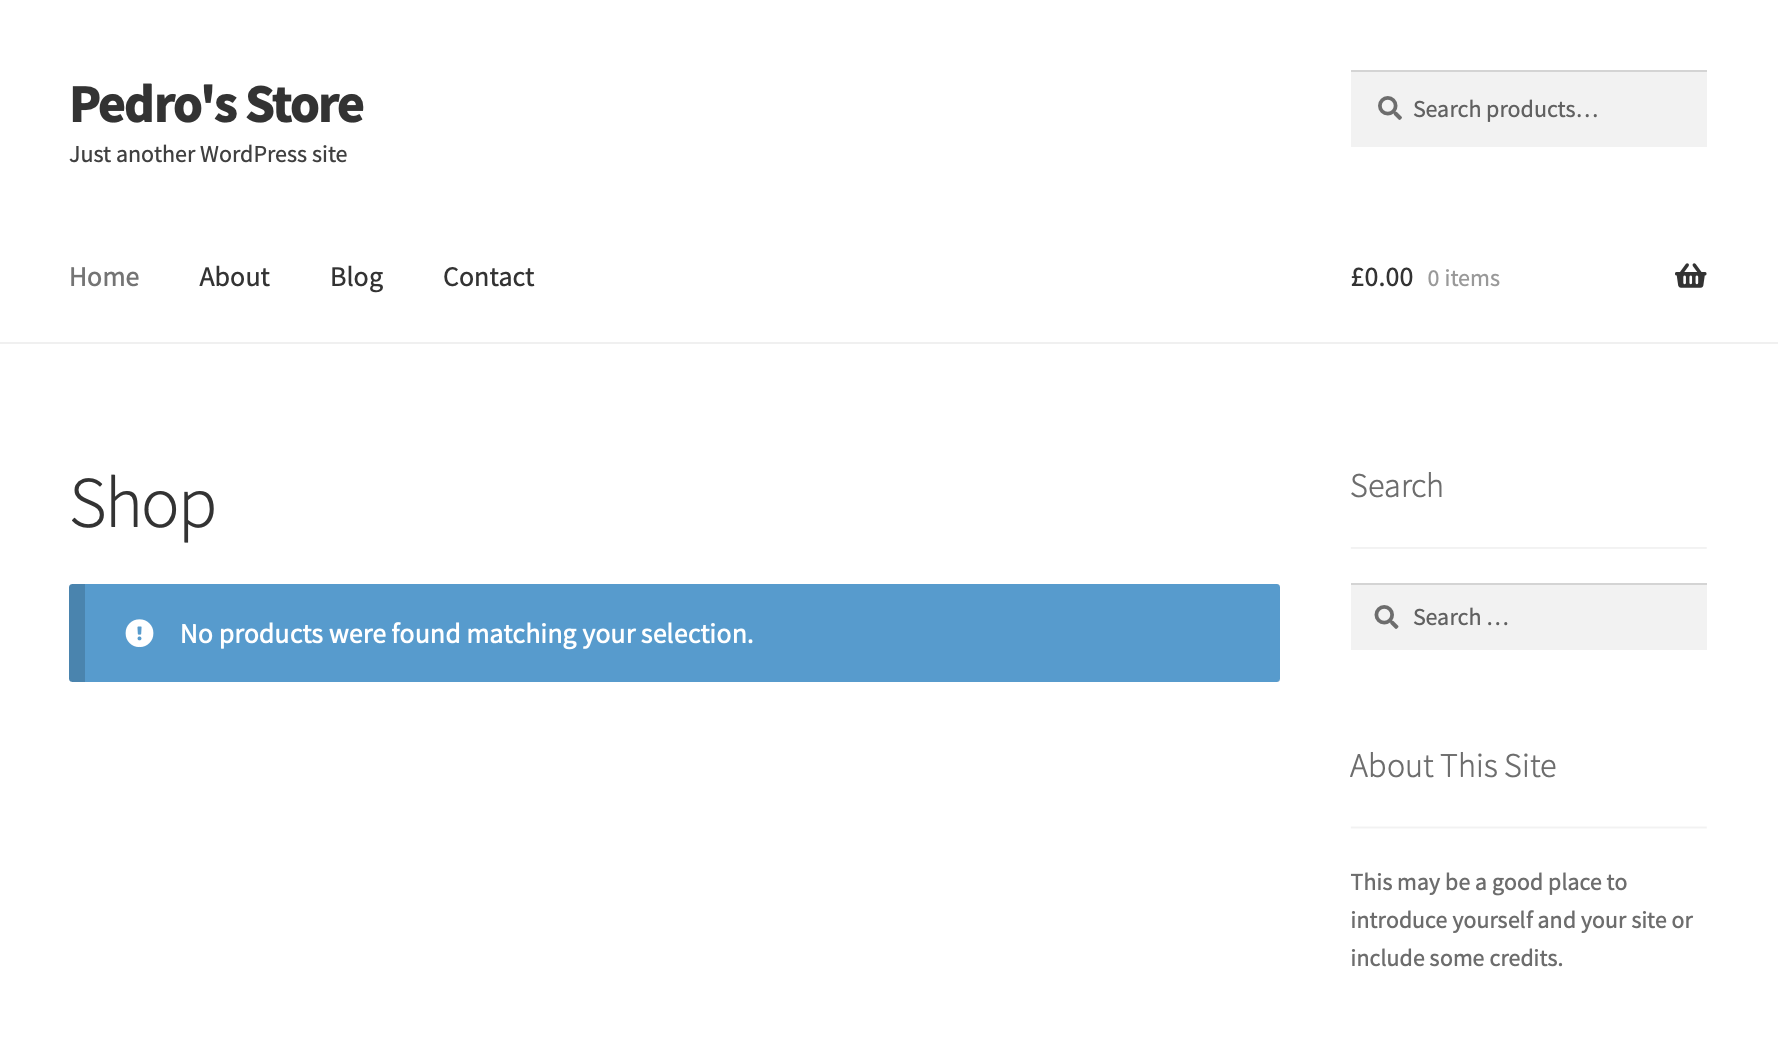Click the Pedro's Store site title

coord(216,104)
